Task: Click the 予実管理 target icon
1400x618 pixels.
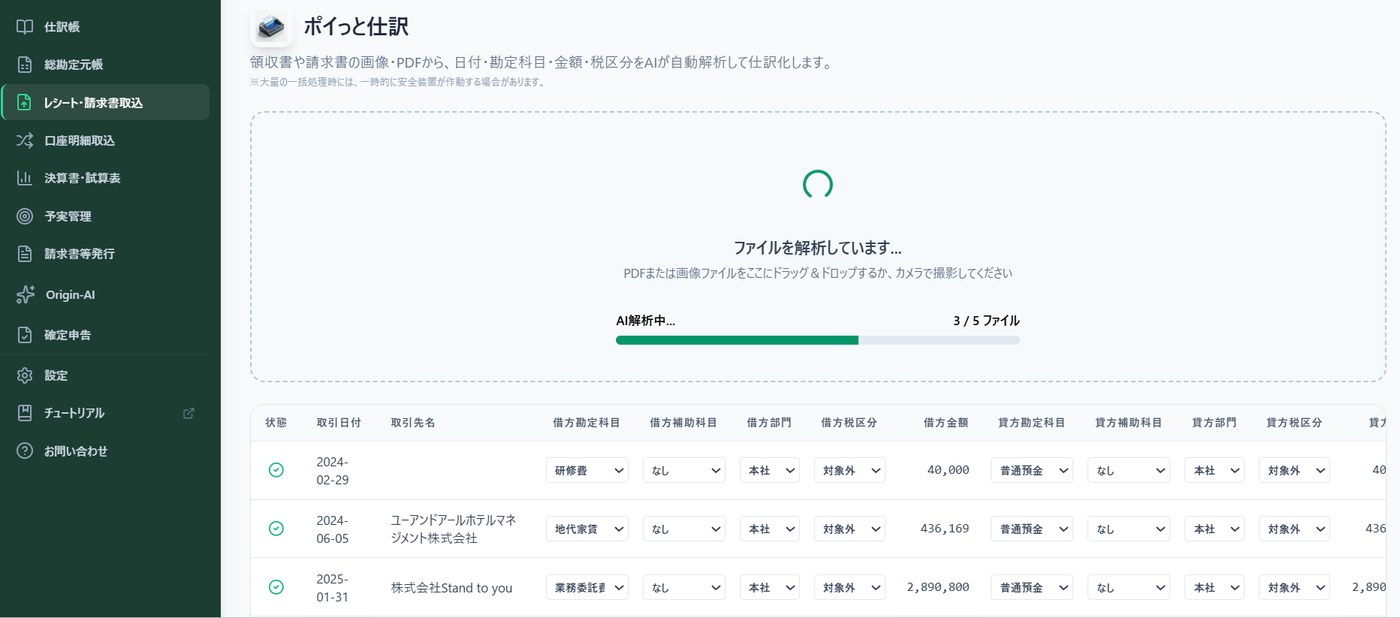Action: [25, 216]
